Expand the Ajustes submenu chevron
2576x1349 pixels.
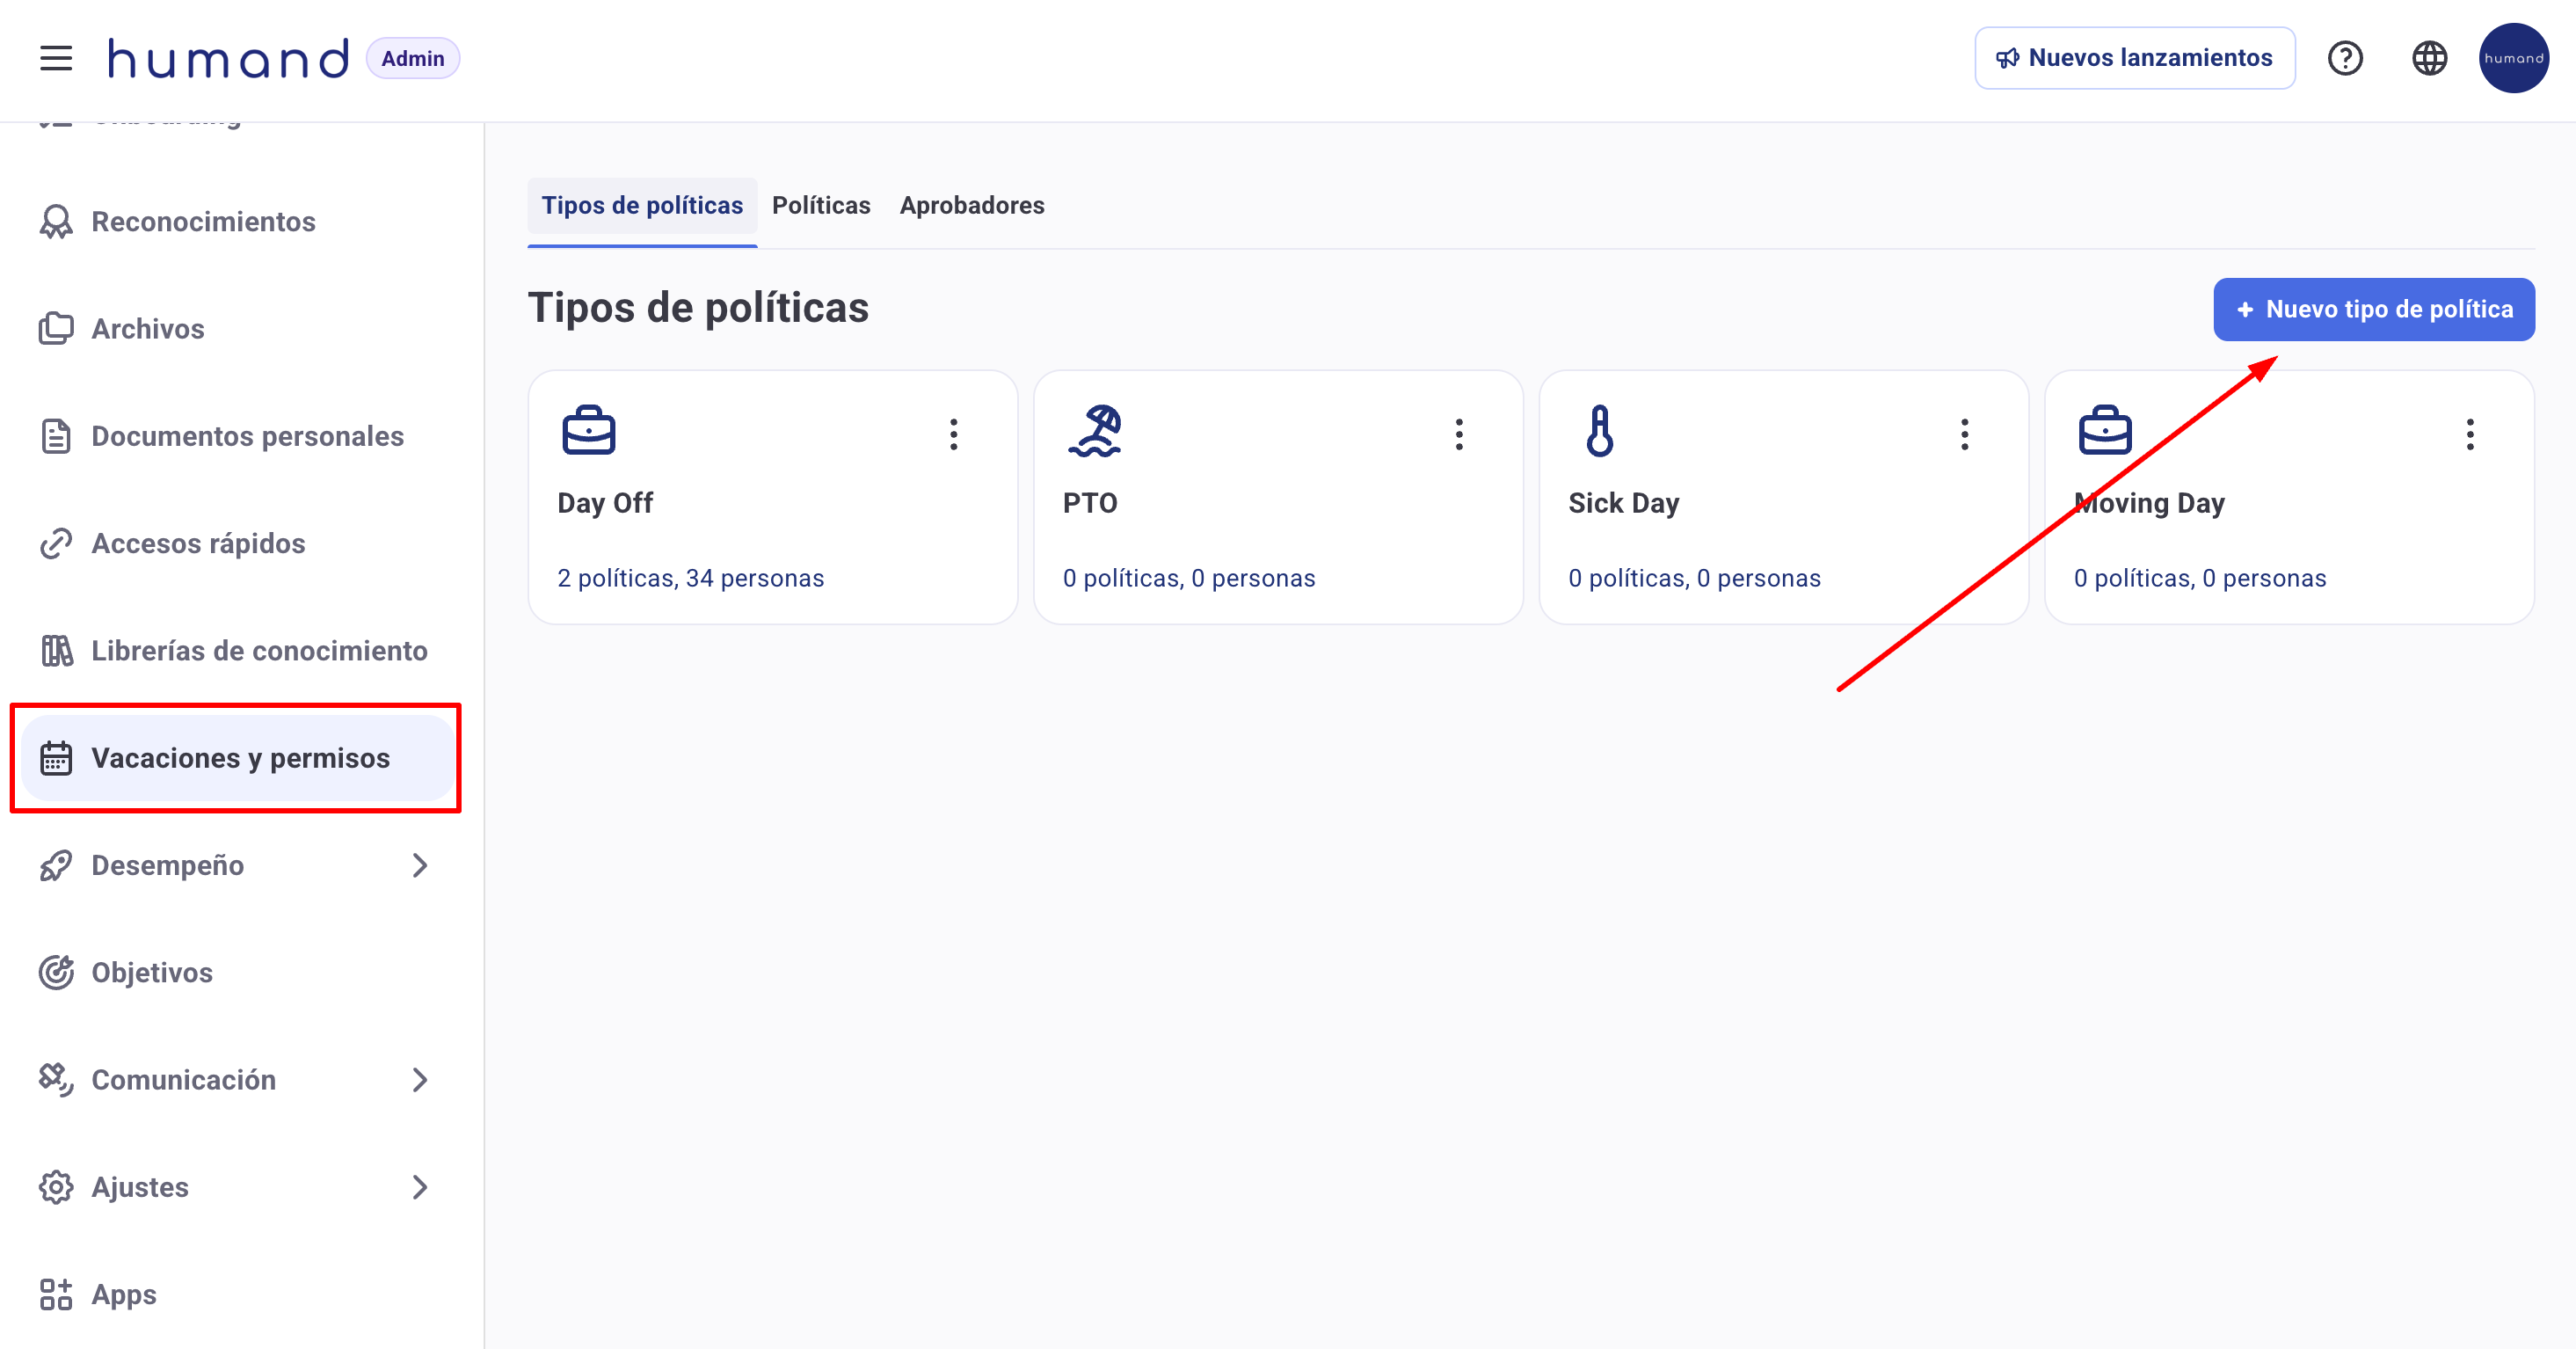click(419, 1187)
